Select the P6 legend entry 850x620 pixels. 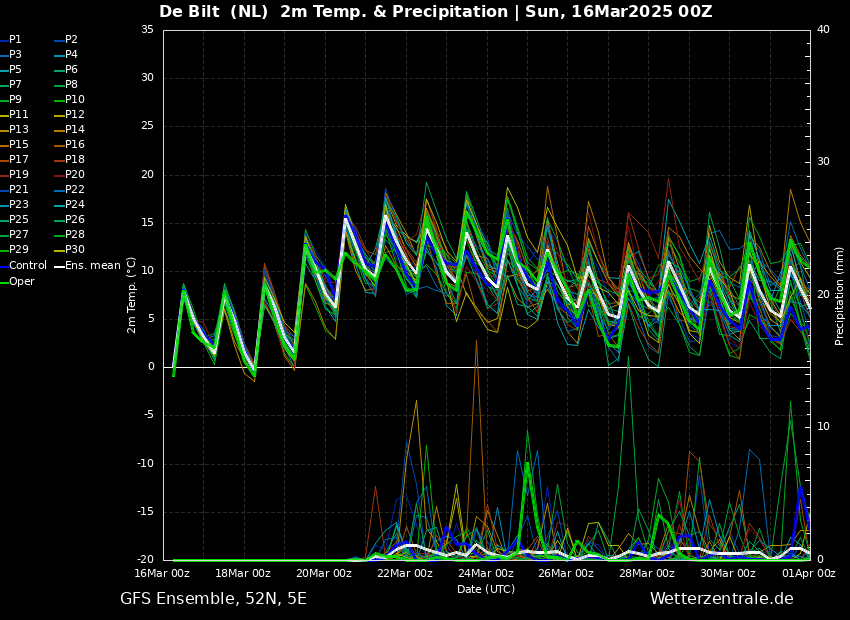(67, 69)
